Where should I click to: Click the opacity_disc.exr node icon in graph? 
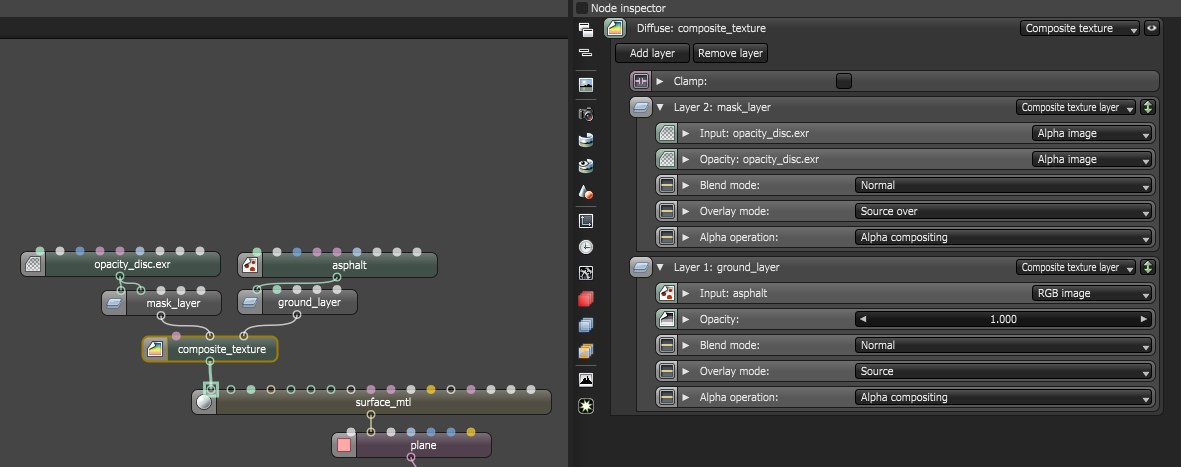tap(33, 264)
